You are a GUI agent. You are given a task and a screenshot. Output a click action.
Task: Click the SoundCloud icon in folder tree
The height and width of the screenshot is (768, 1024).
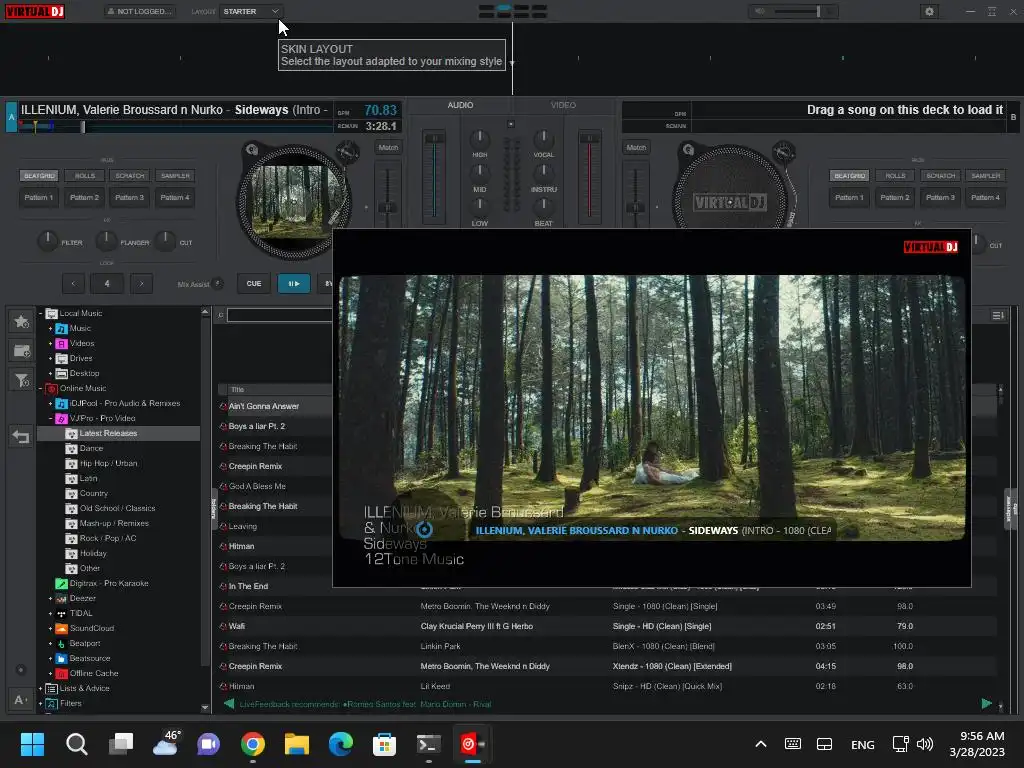(x=62, y=628)
